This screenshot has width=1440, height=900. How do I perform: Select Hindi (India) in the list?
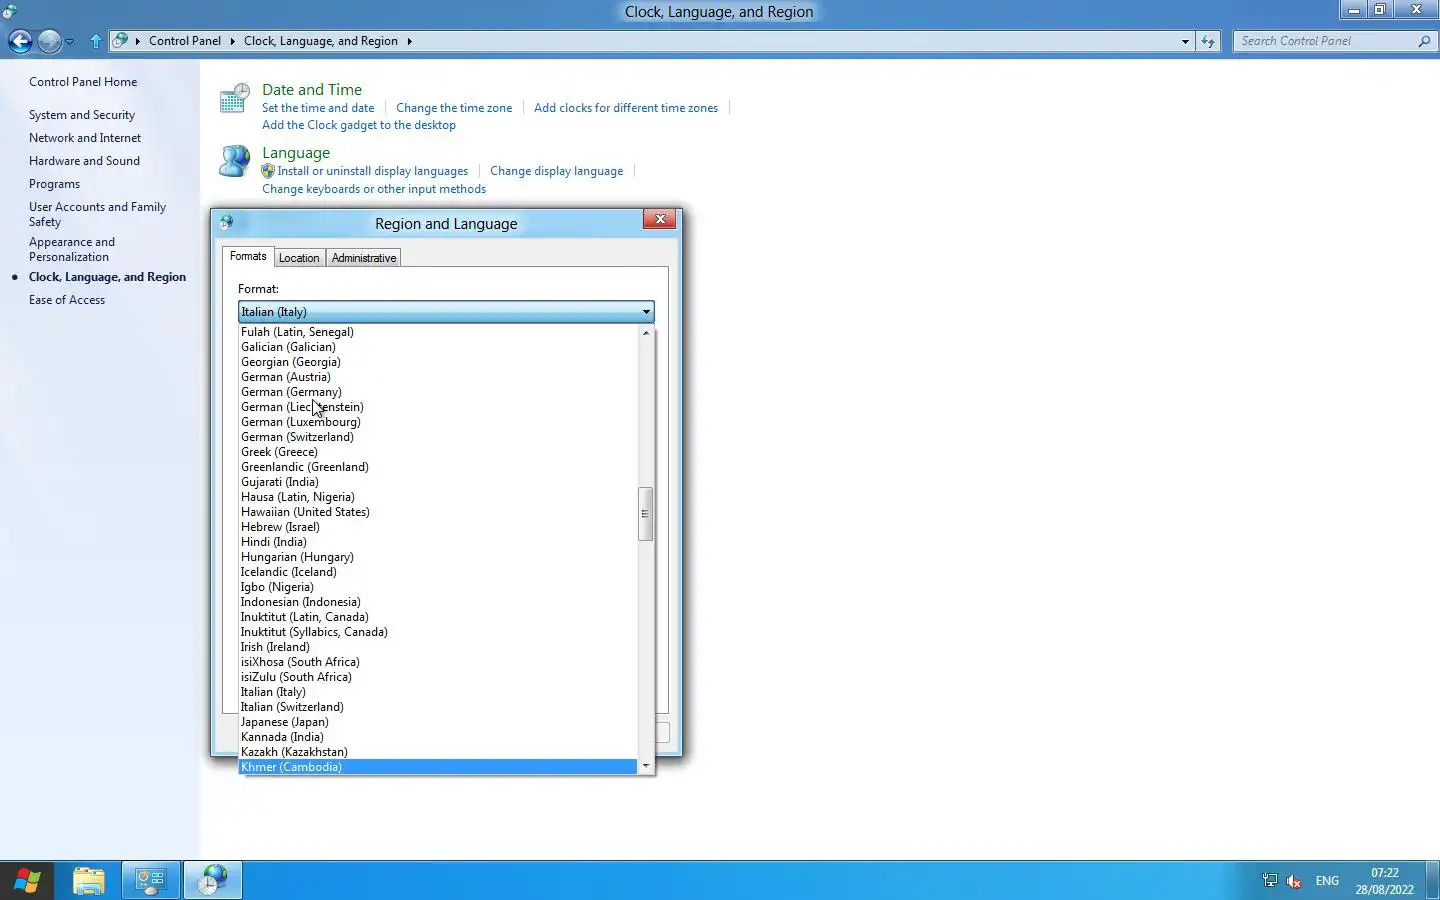point(438,542)
